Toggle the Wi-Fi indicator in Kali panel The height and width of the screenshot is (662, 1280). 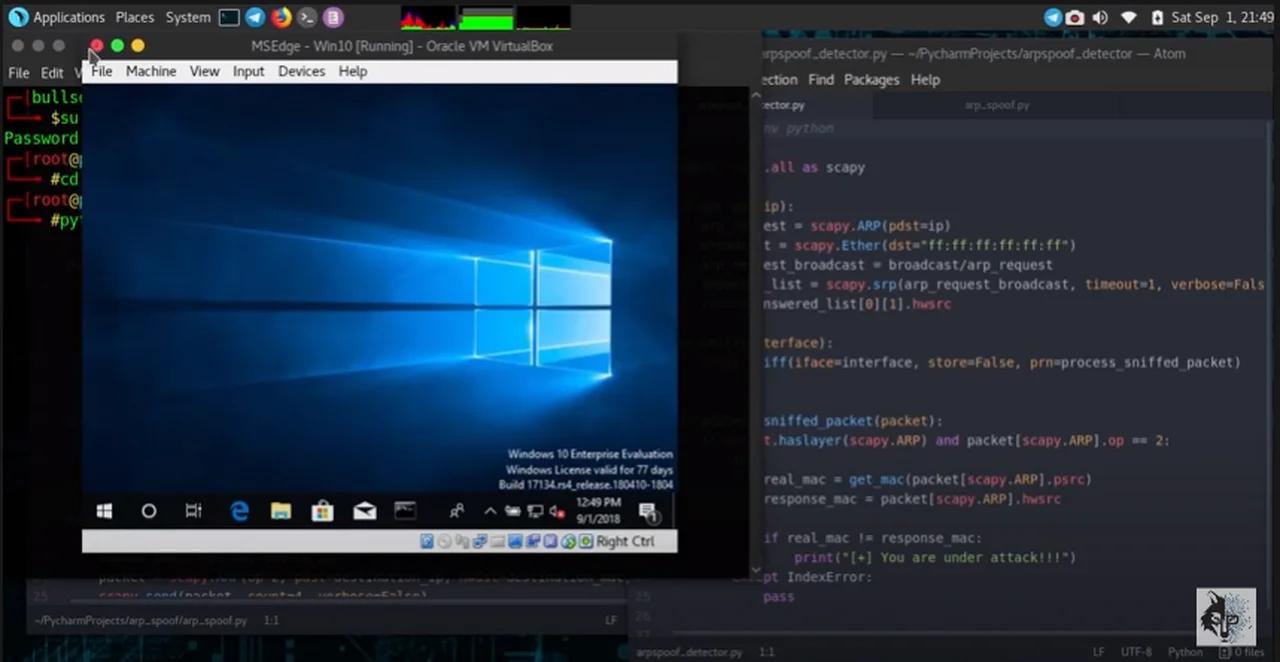(x=1128, y=17)
